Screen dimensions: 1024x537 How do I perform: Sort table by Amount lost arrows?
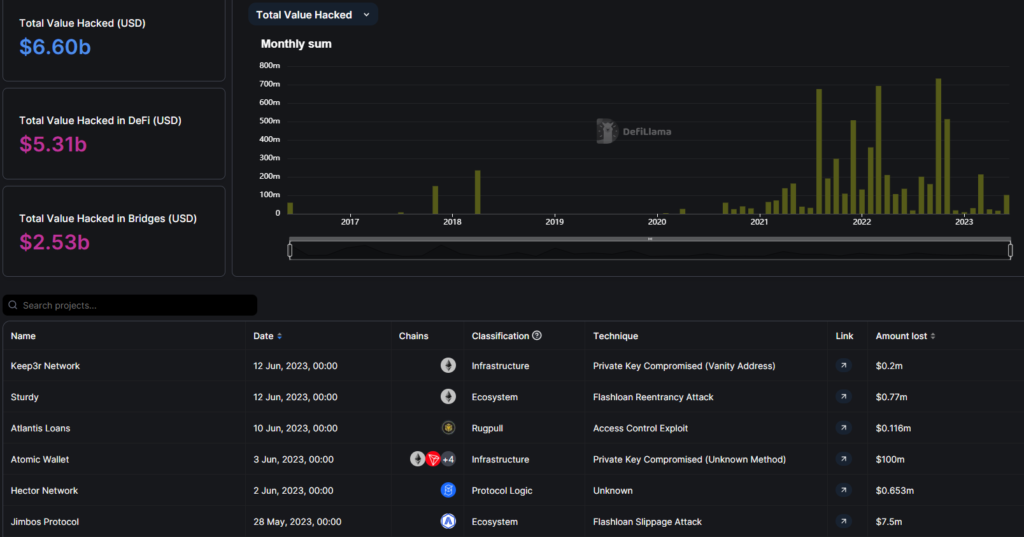(933, 336)
